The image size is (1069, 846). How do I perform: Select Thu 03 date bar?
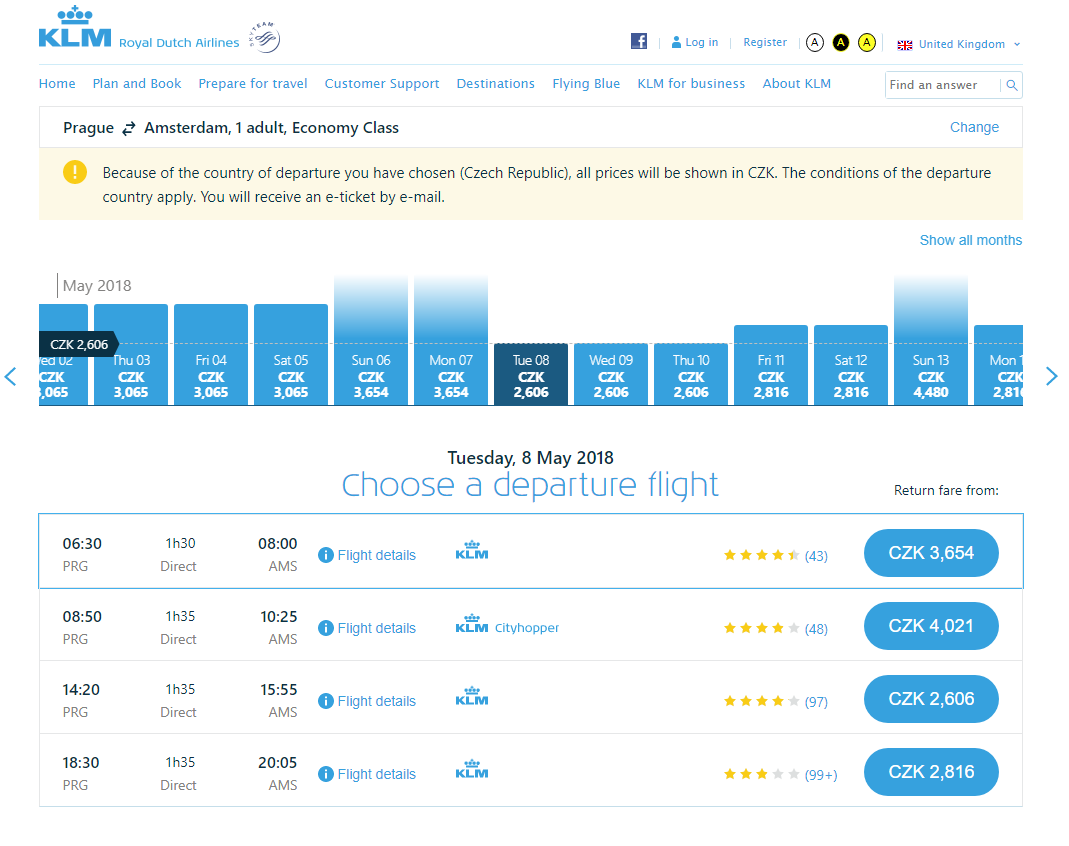click(131, 354)
